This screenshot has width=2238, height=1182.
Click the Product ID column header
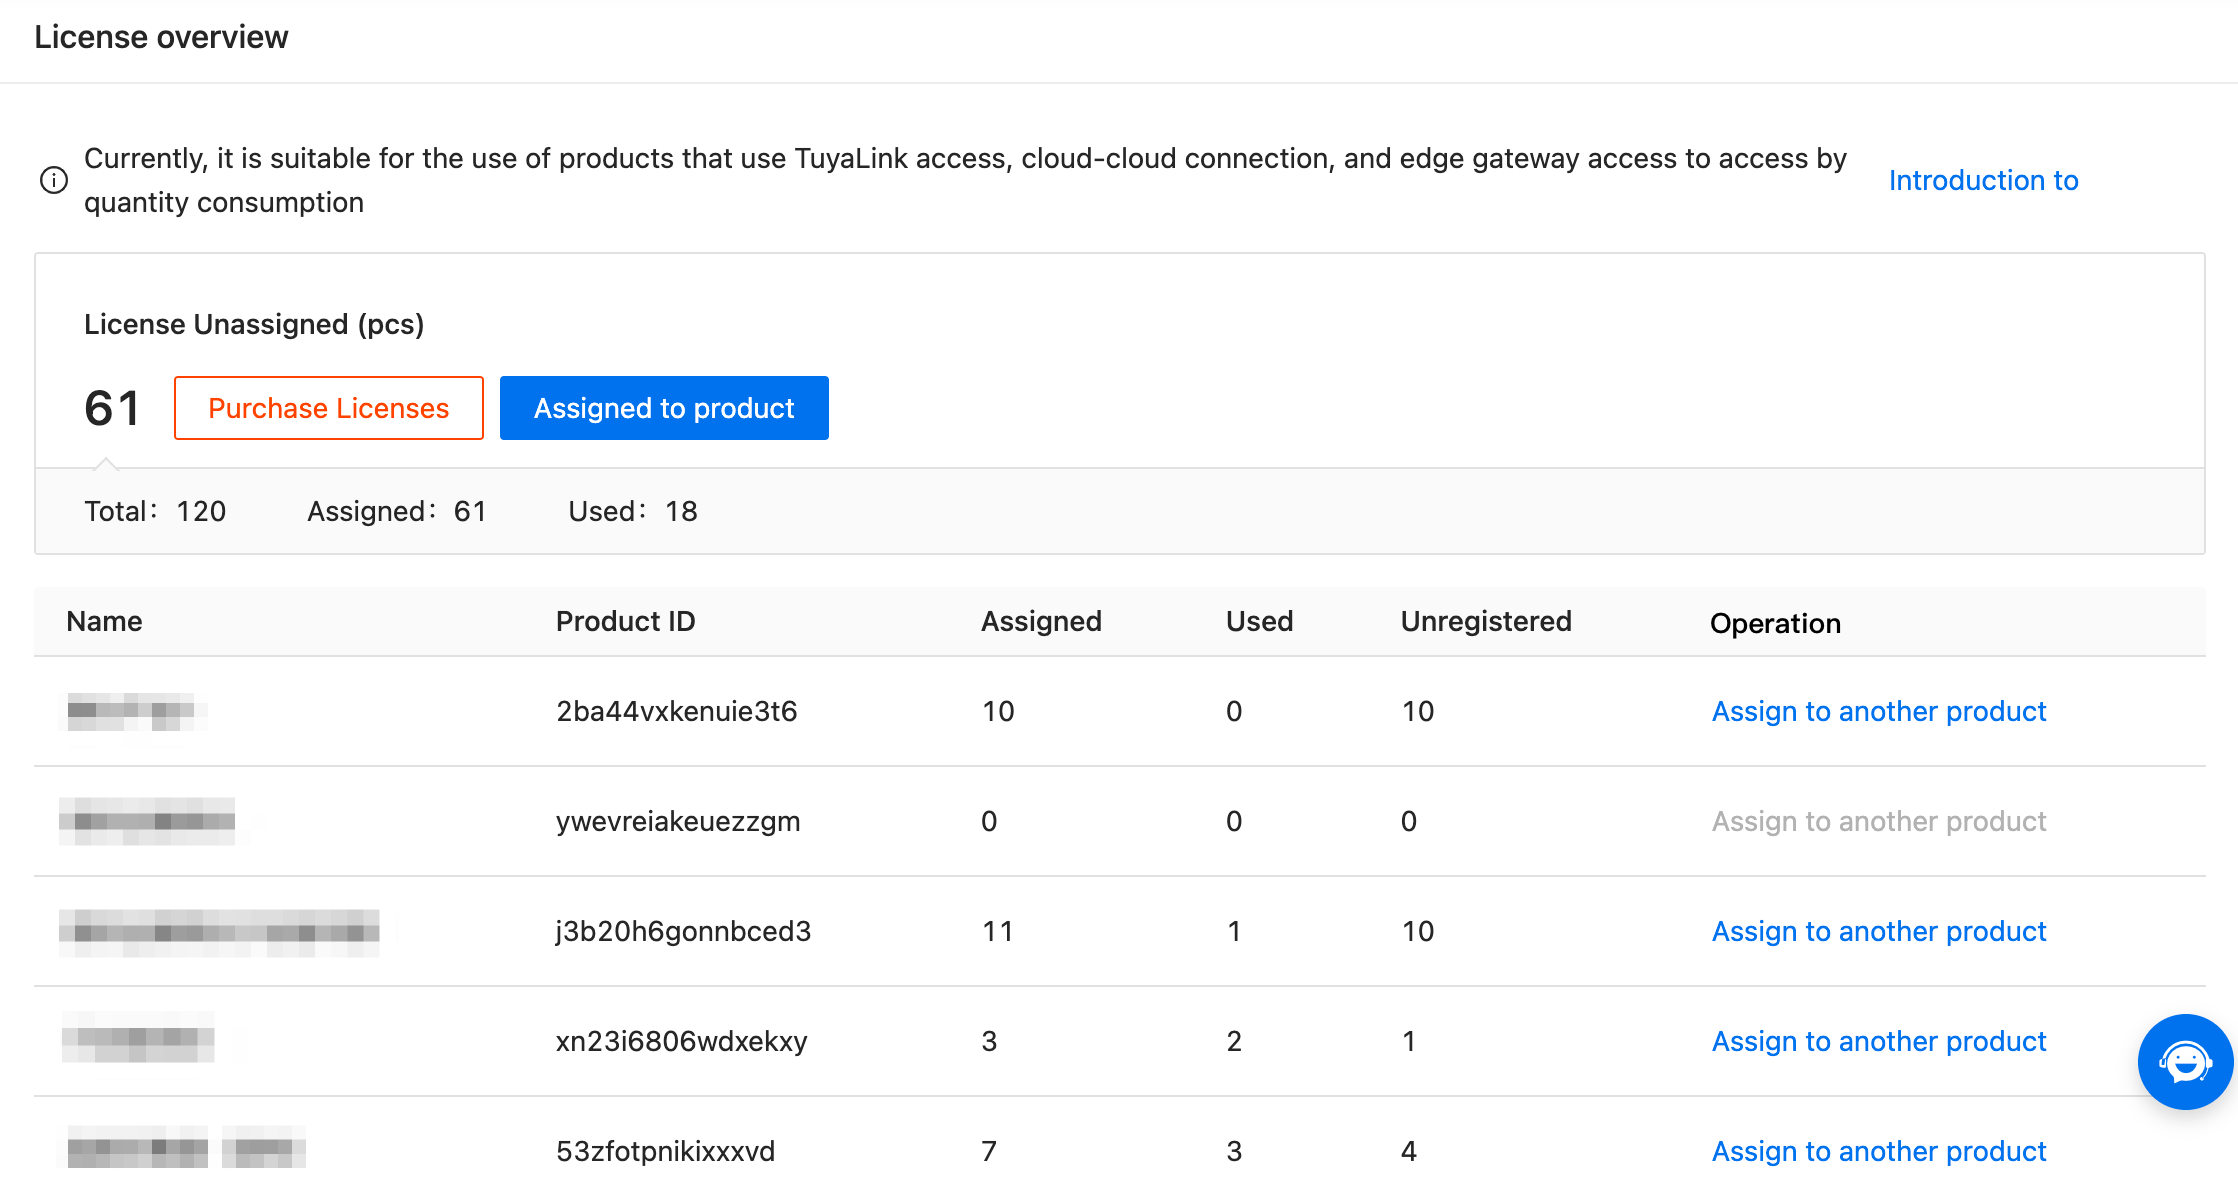625,621
